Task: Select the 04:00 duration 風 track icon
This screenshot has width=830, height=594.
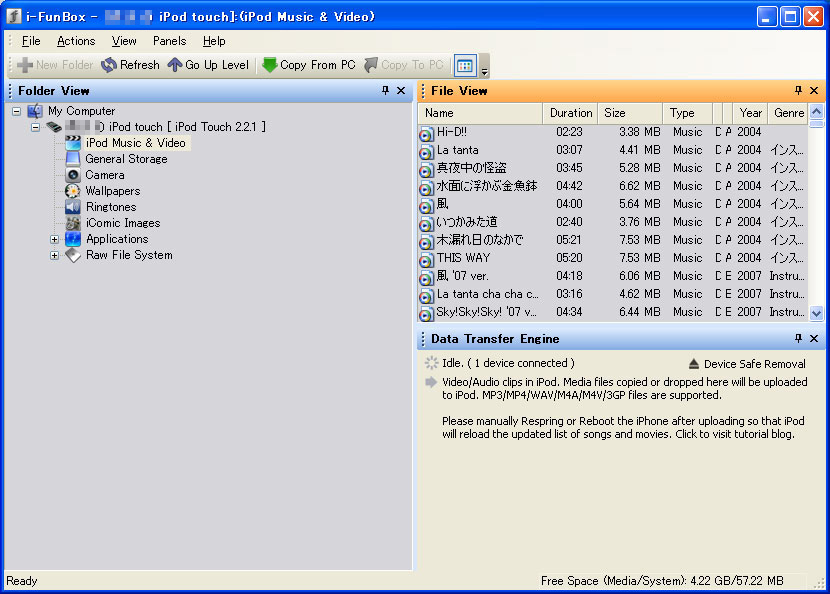Action: tap(426, 206)
